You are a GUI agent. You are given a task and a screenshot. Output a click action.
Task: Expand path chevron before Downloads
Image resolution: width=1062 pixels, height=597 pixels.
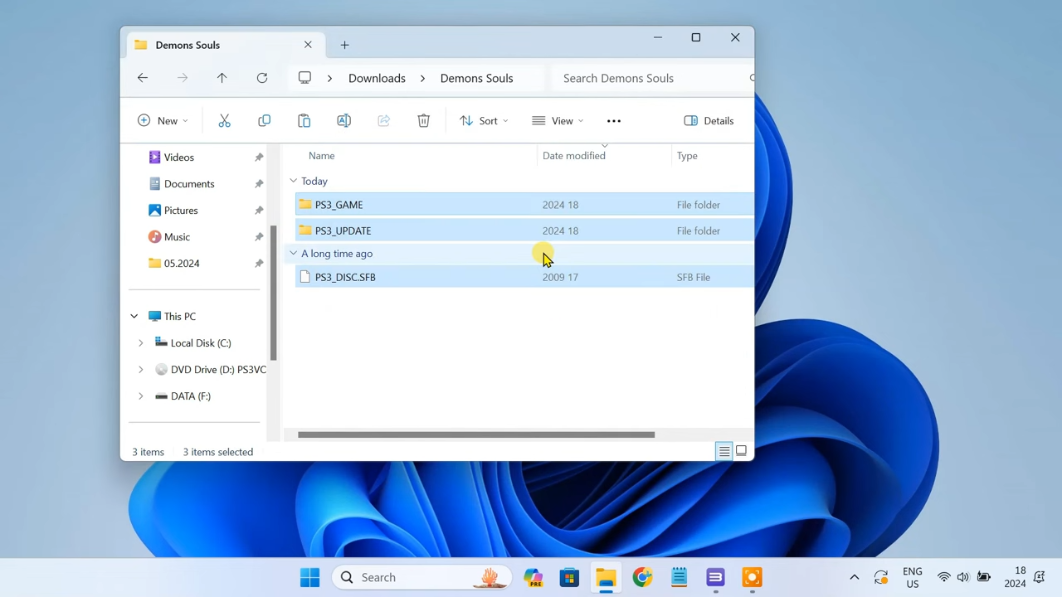[x=330, y=78]
